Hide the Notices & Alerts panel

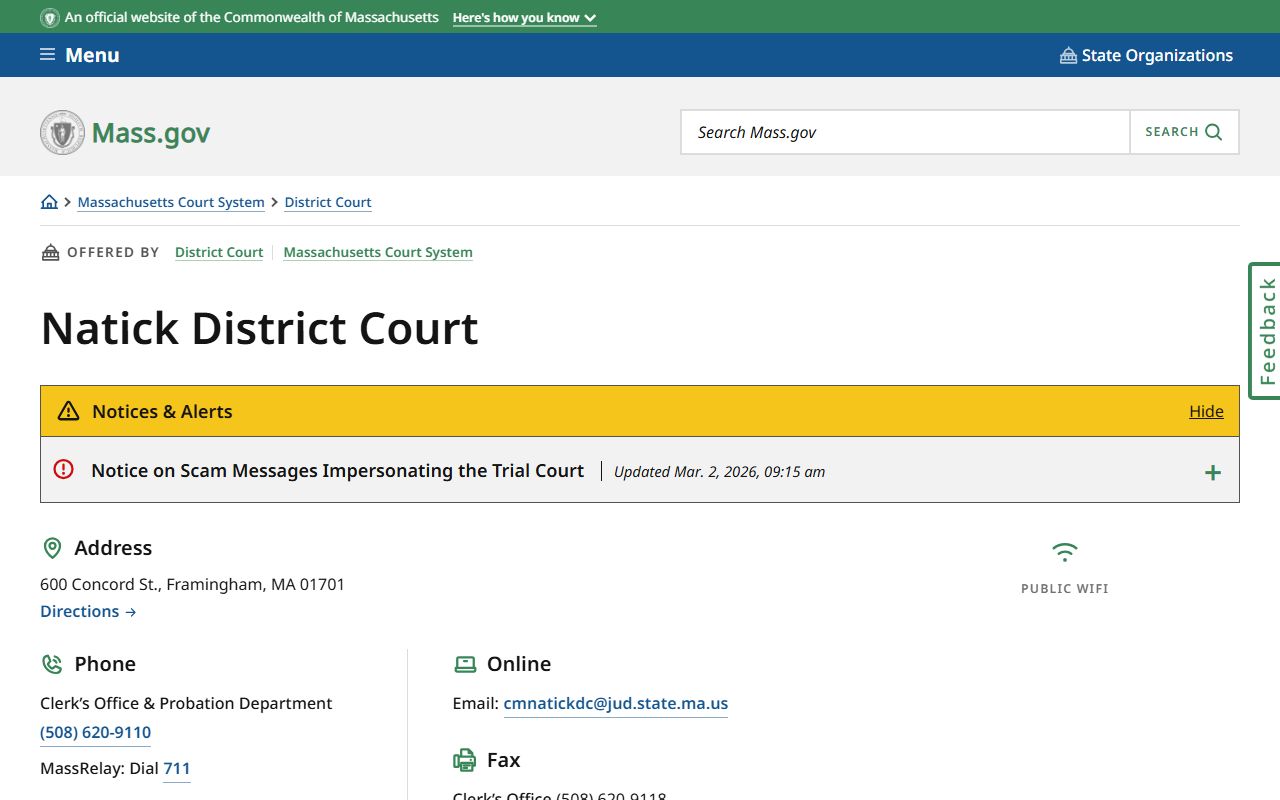coord(1206,411)
